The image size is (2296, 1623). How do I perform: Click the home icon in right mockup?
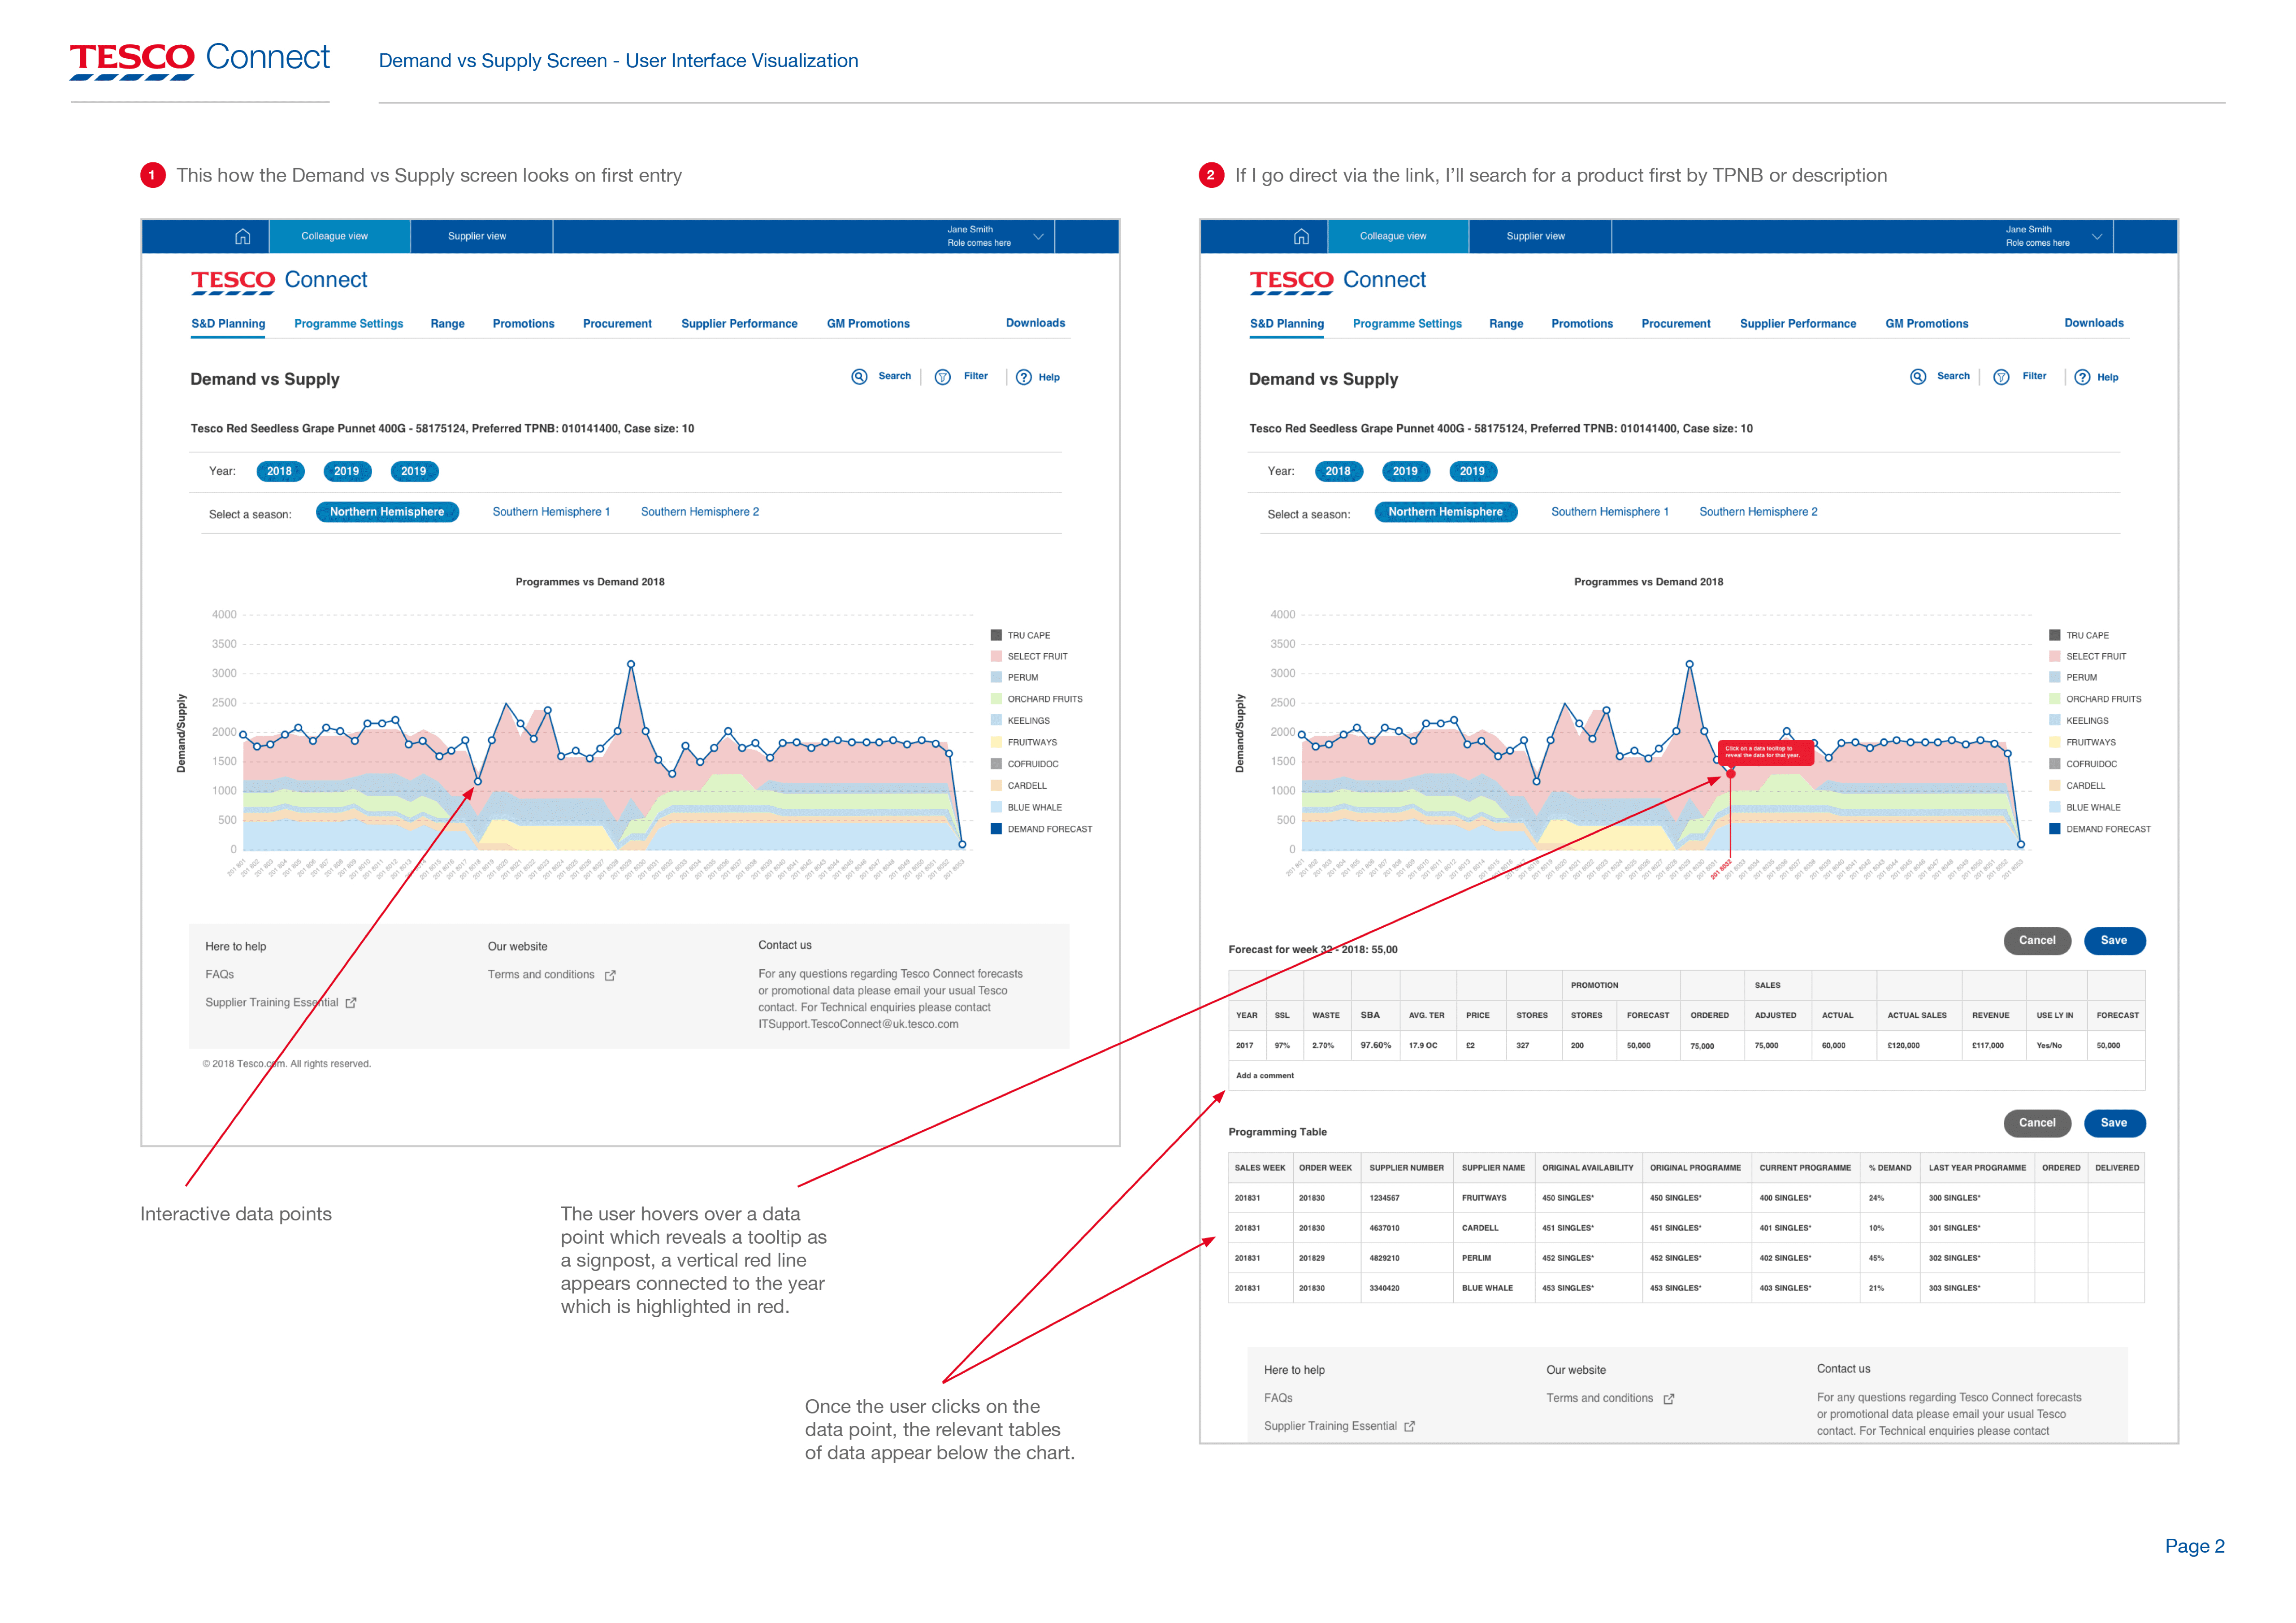[x=1301, y=236]
